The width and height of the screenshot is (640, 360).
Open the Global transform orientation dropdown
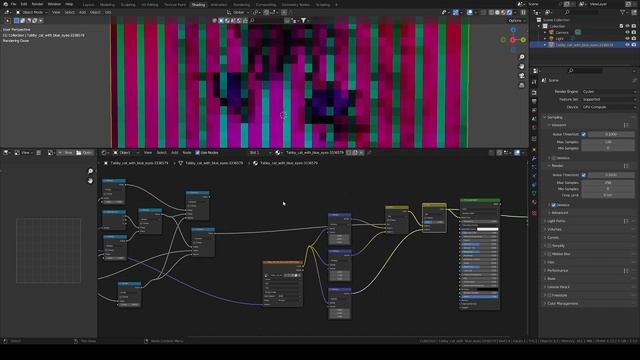pos(239,12)
